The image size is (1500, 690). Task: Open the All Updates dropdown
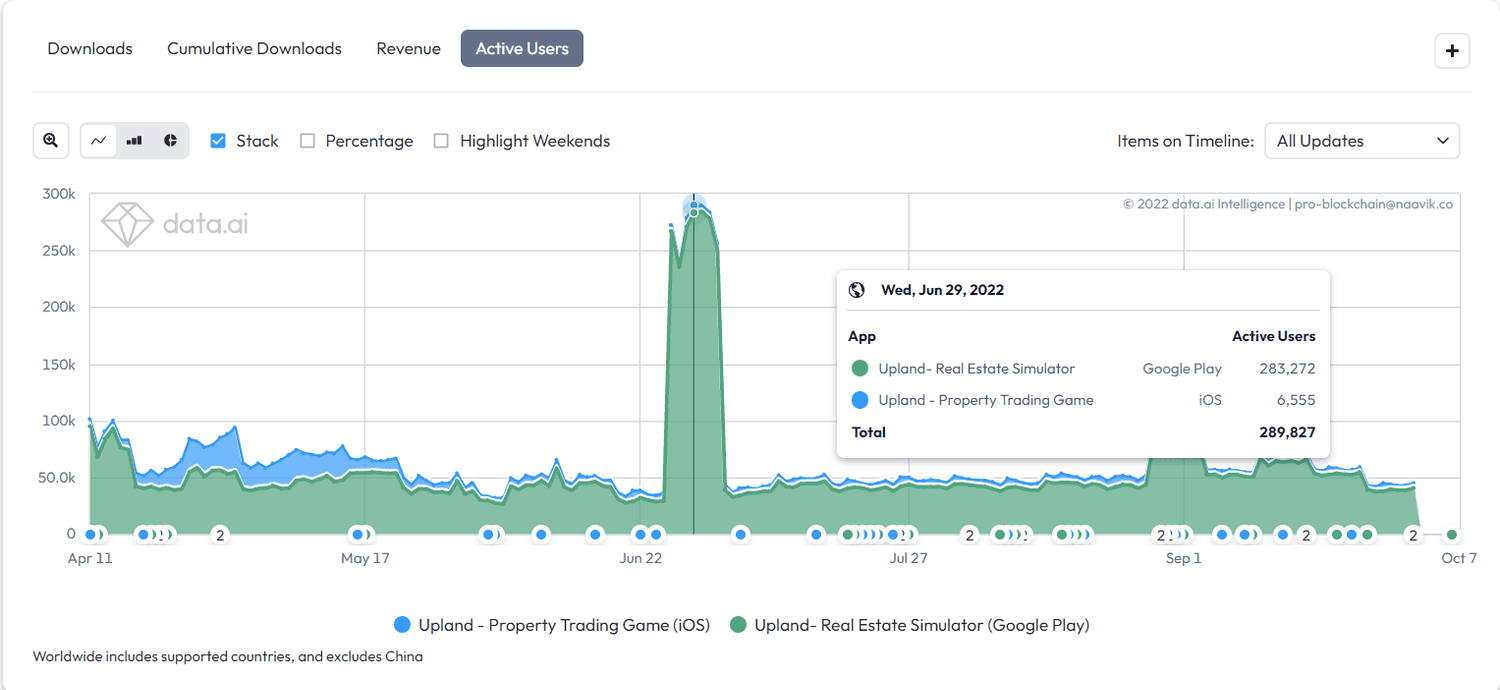coord(1362,141)
